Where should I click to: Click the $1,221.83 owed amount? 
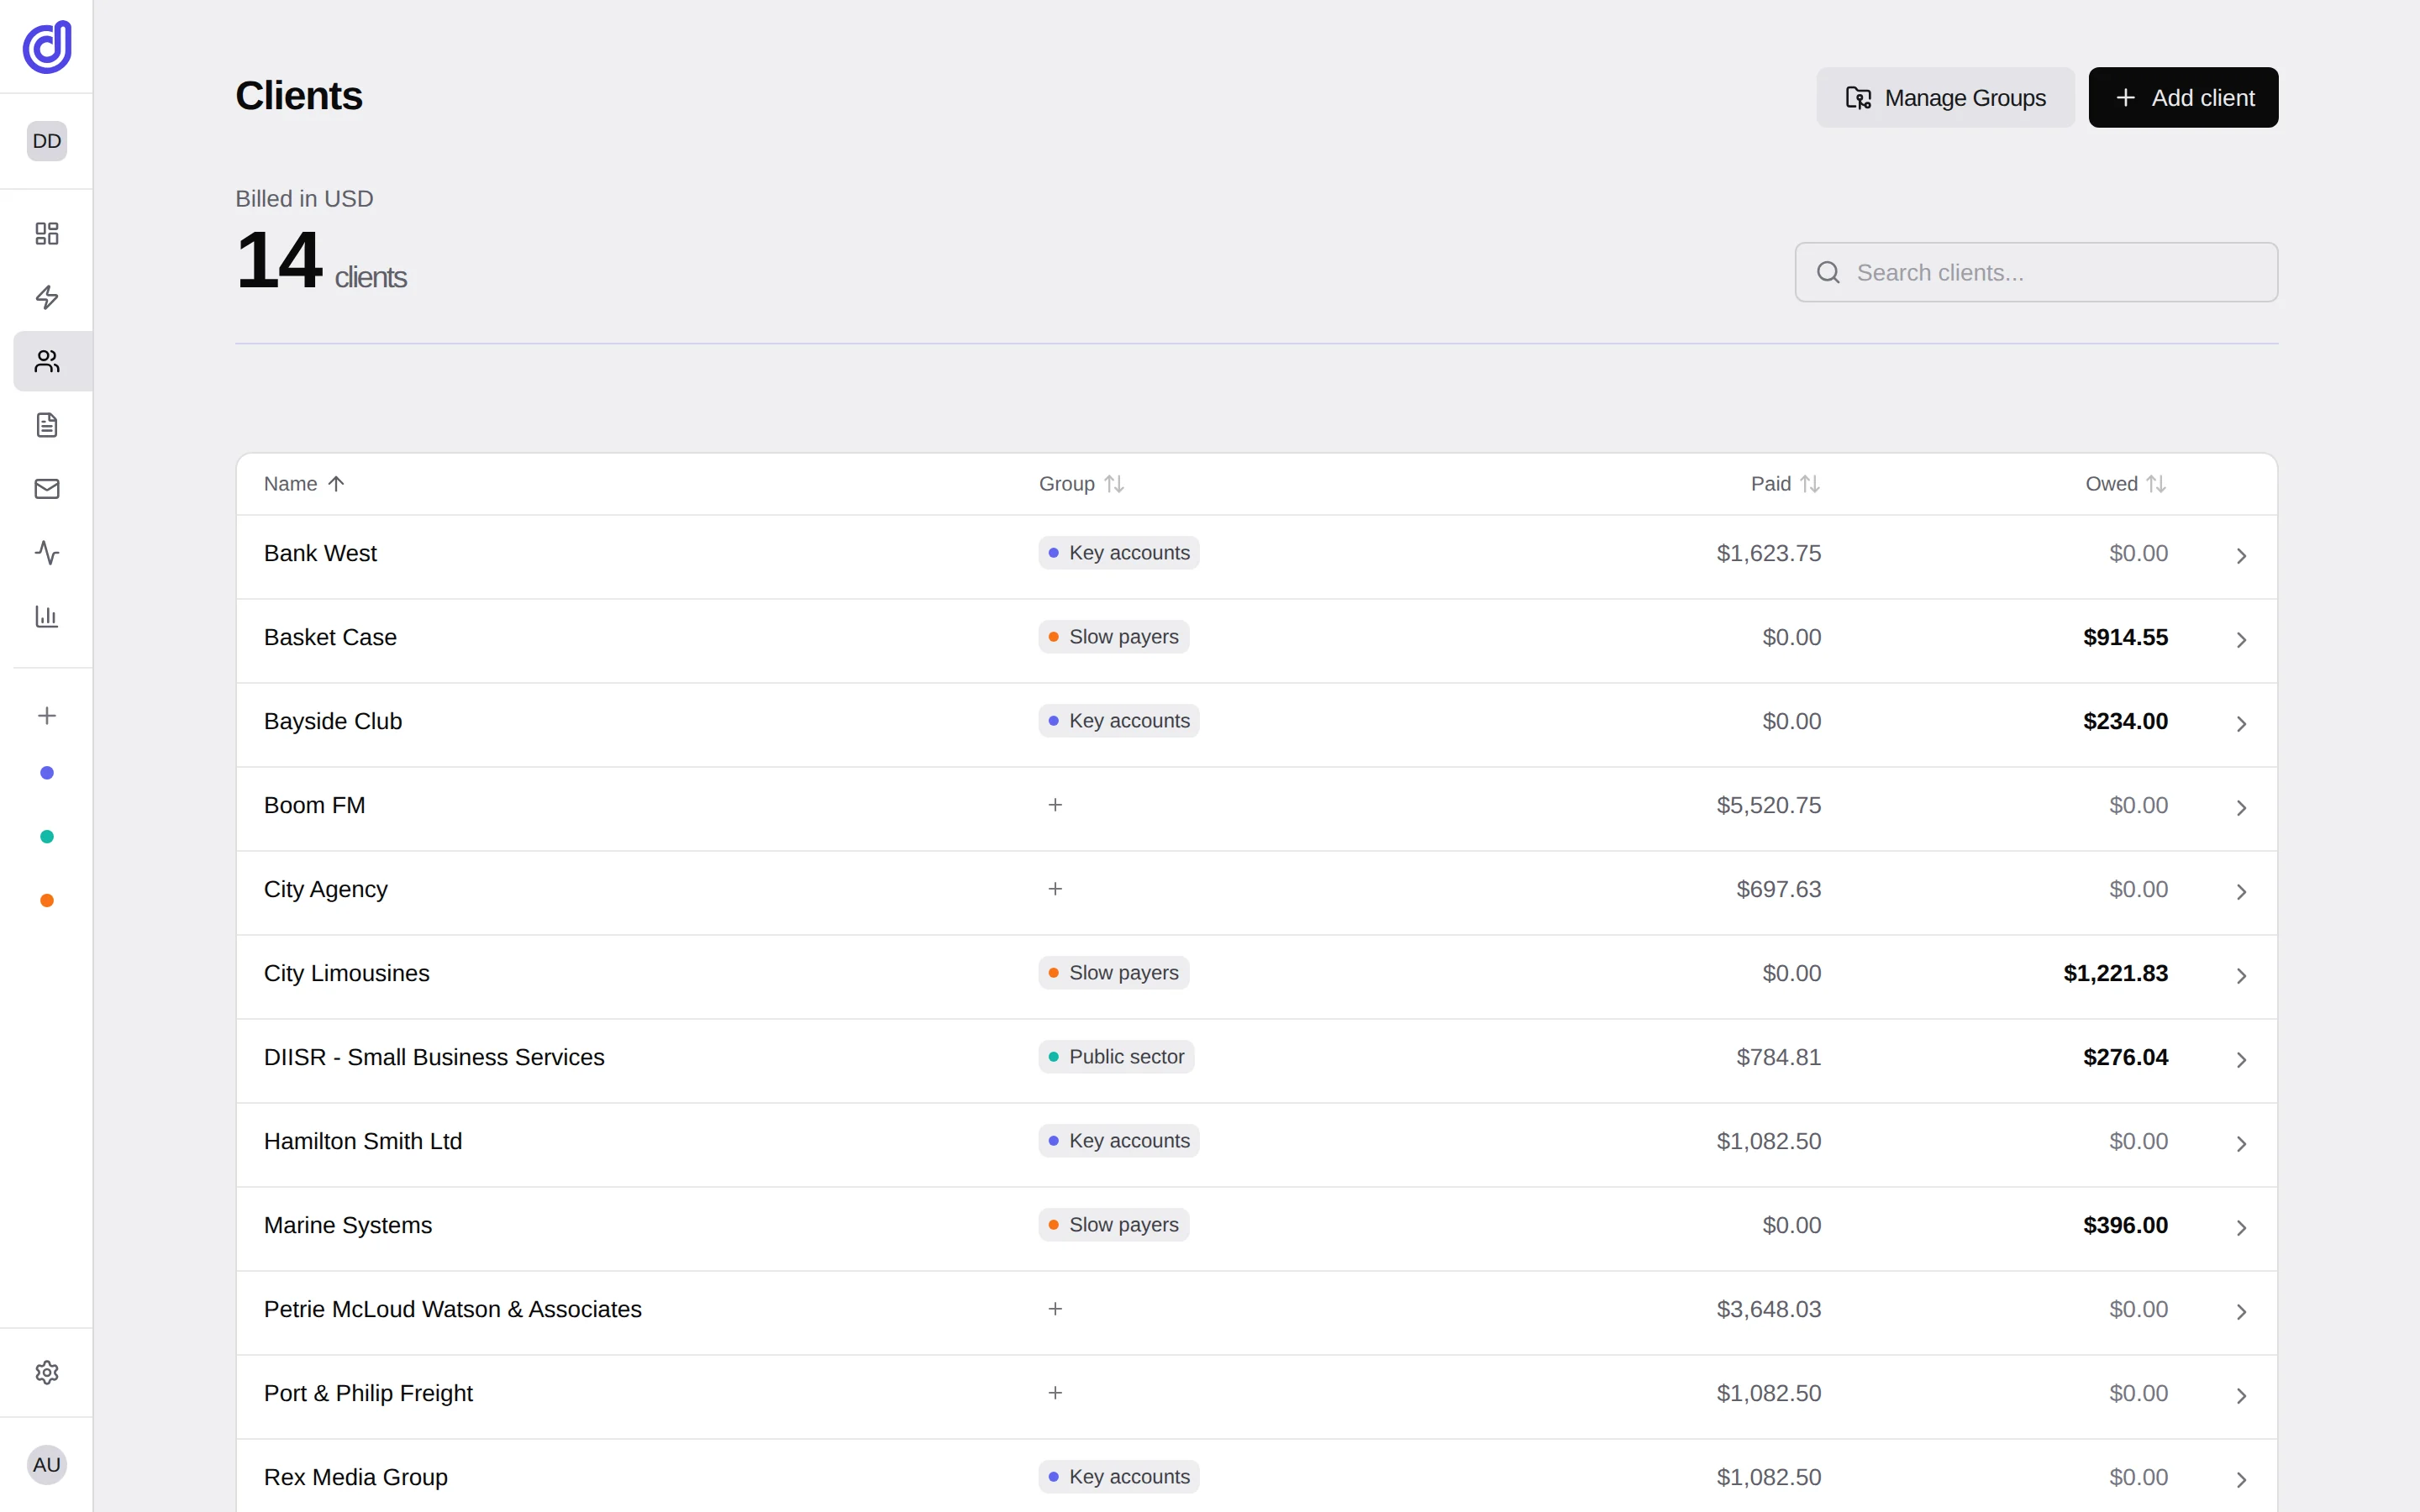pos(2115,973)
